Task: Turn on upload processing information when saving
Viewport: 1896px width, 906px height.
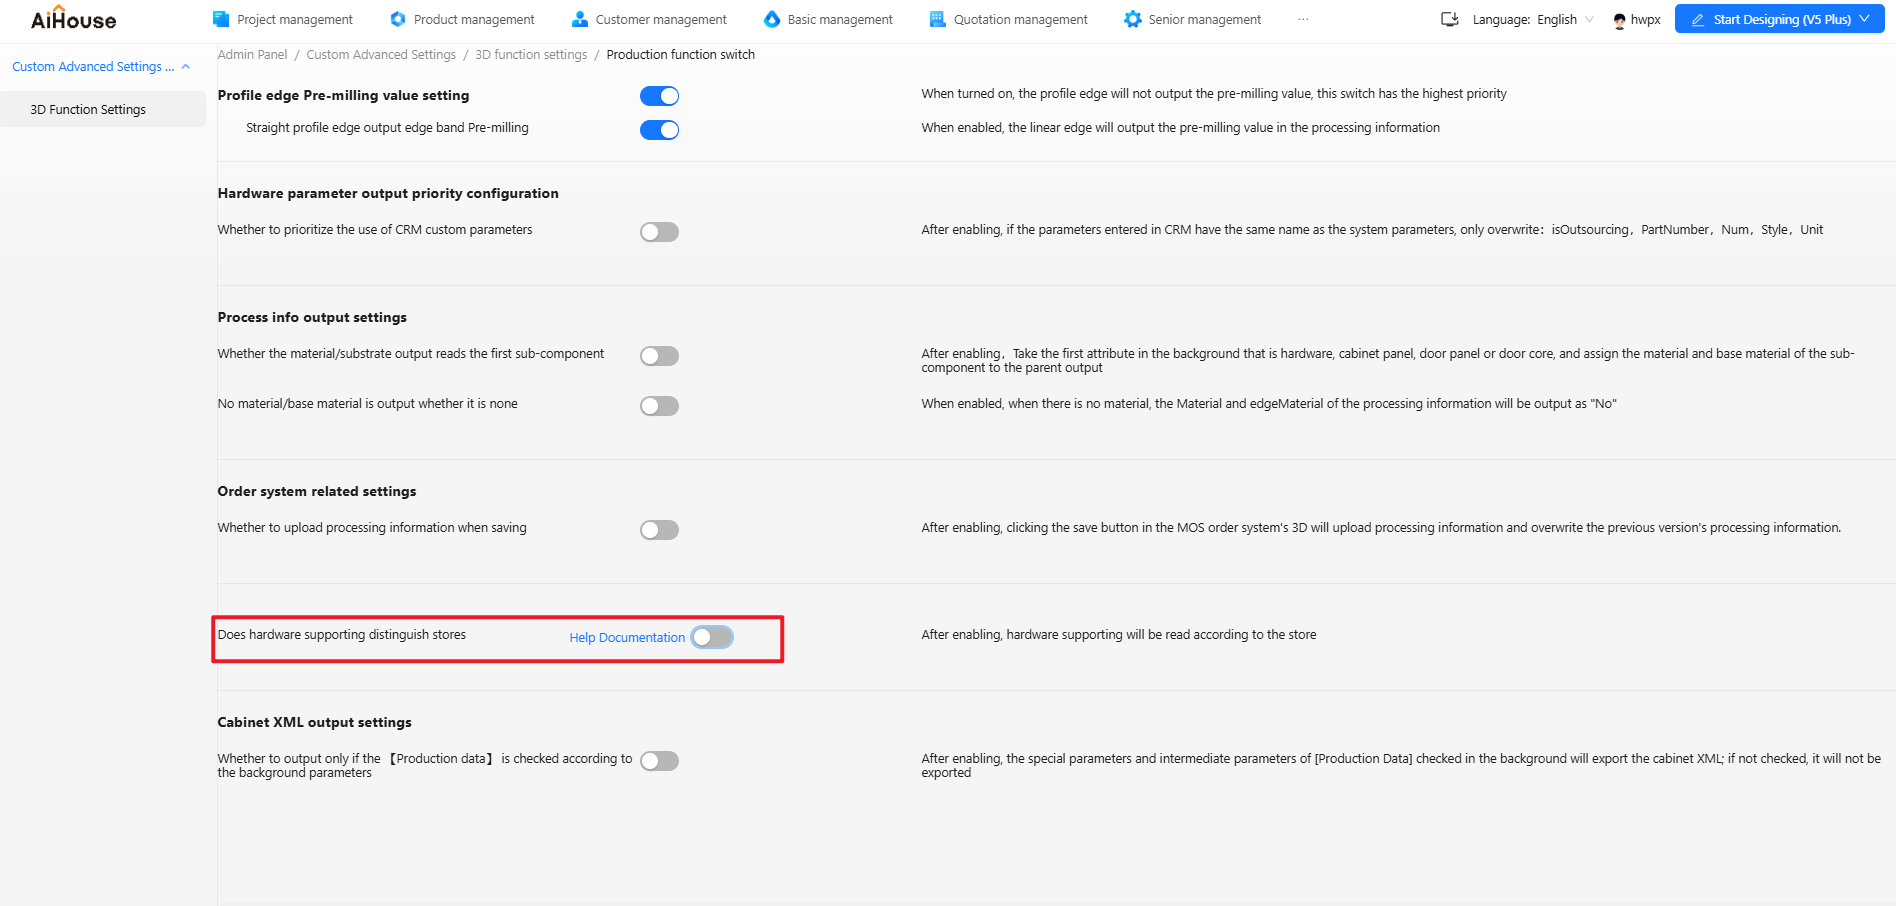Action: click(659, 530)
